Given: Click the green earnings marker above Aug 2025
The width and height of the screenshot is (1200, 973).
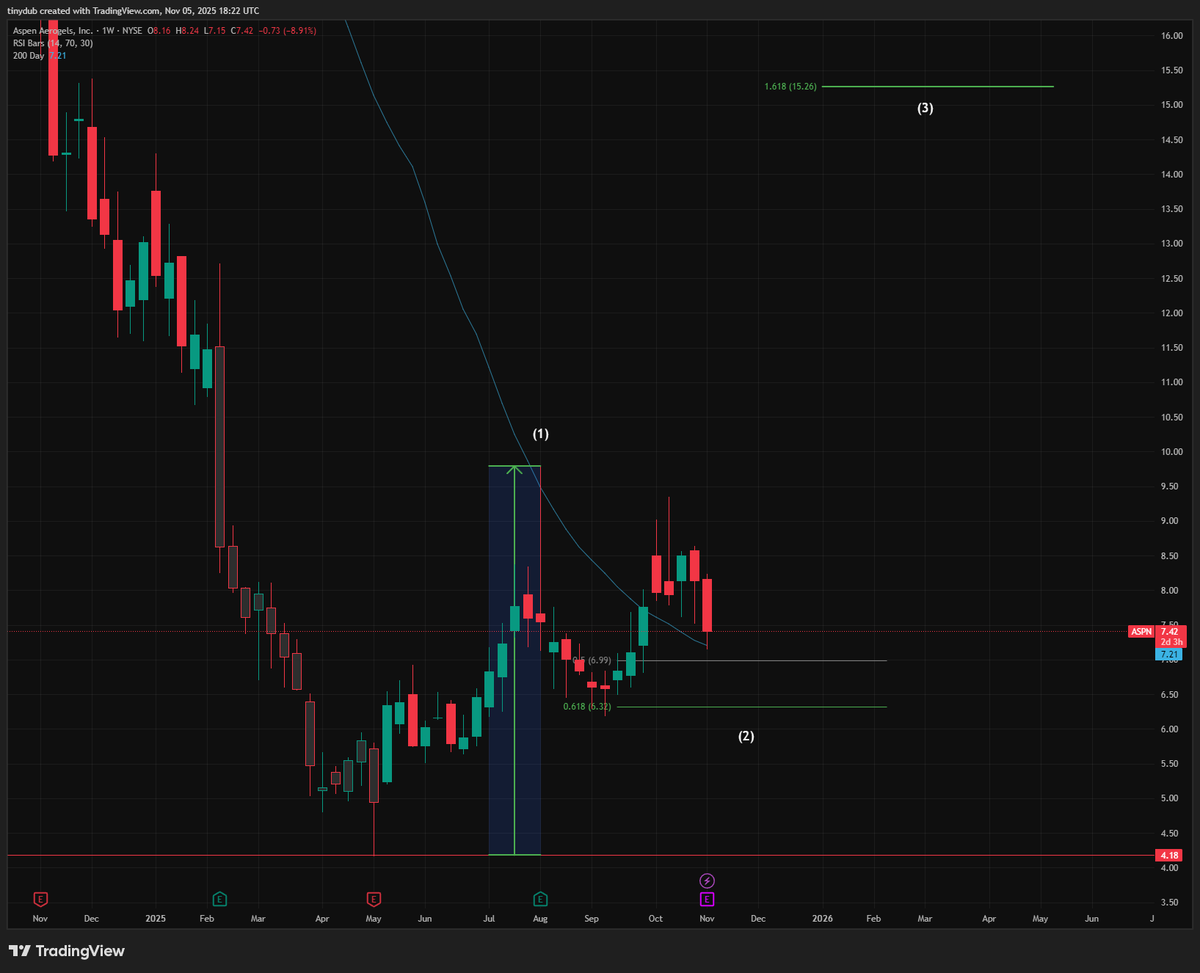Looking at the screenshot, I should 540,898.
